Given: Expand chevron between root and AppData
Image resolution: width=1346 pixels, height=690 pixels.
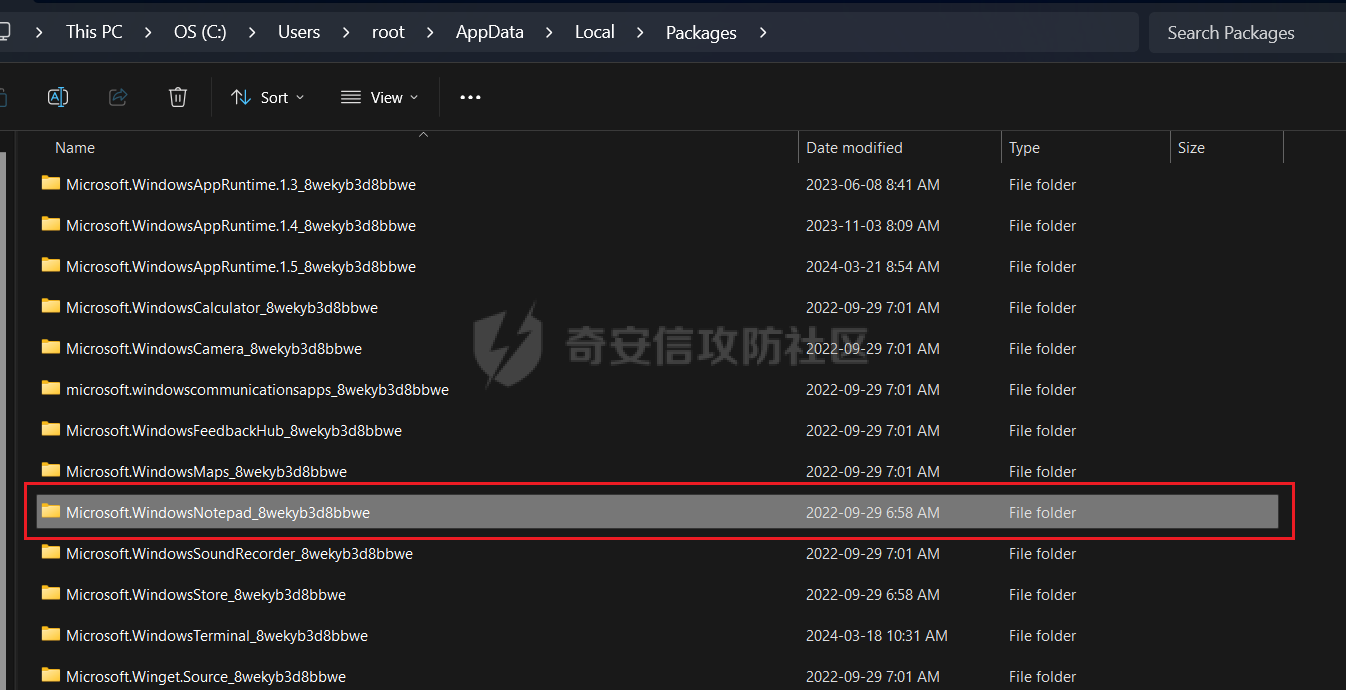Looking at the screenshot, I should click(431, 32).
